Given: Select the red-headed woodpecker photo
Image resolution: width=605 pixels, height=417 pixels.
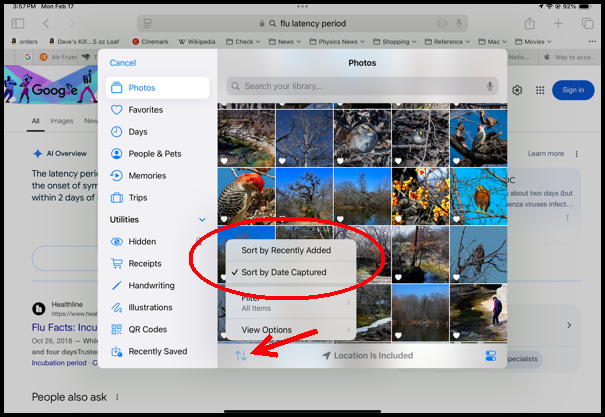Looking at the screenshot, I should 247,197.
